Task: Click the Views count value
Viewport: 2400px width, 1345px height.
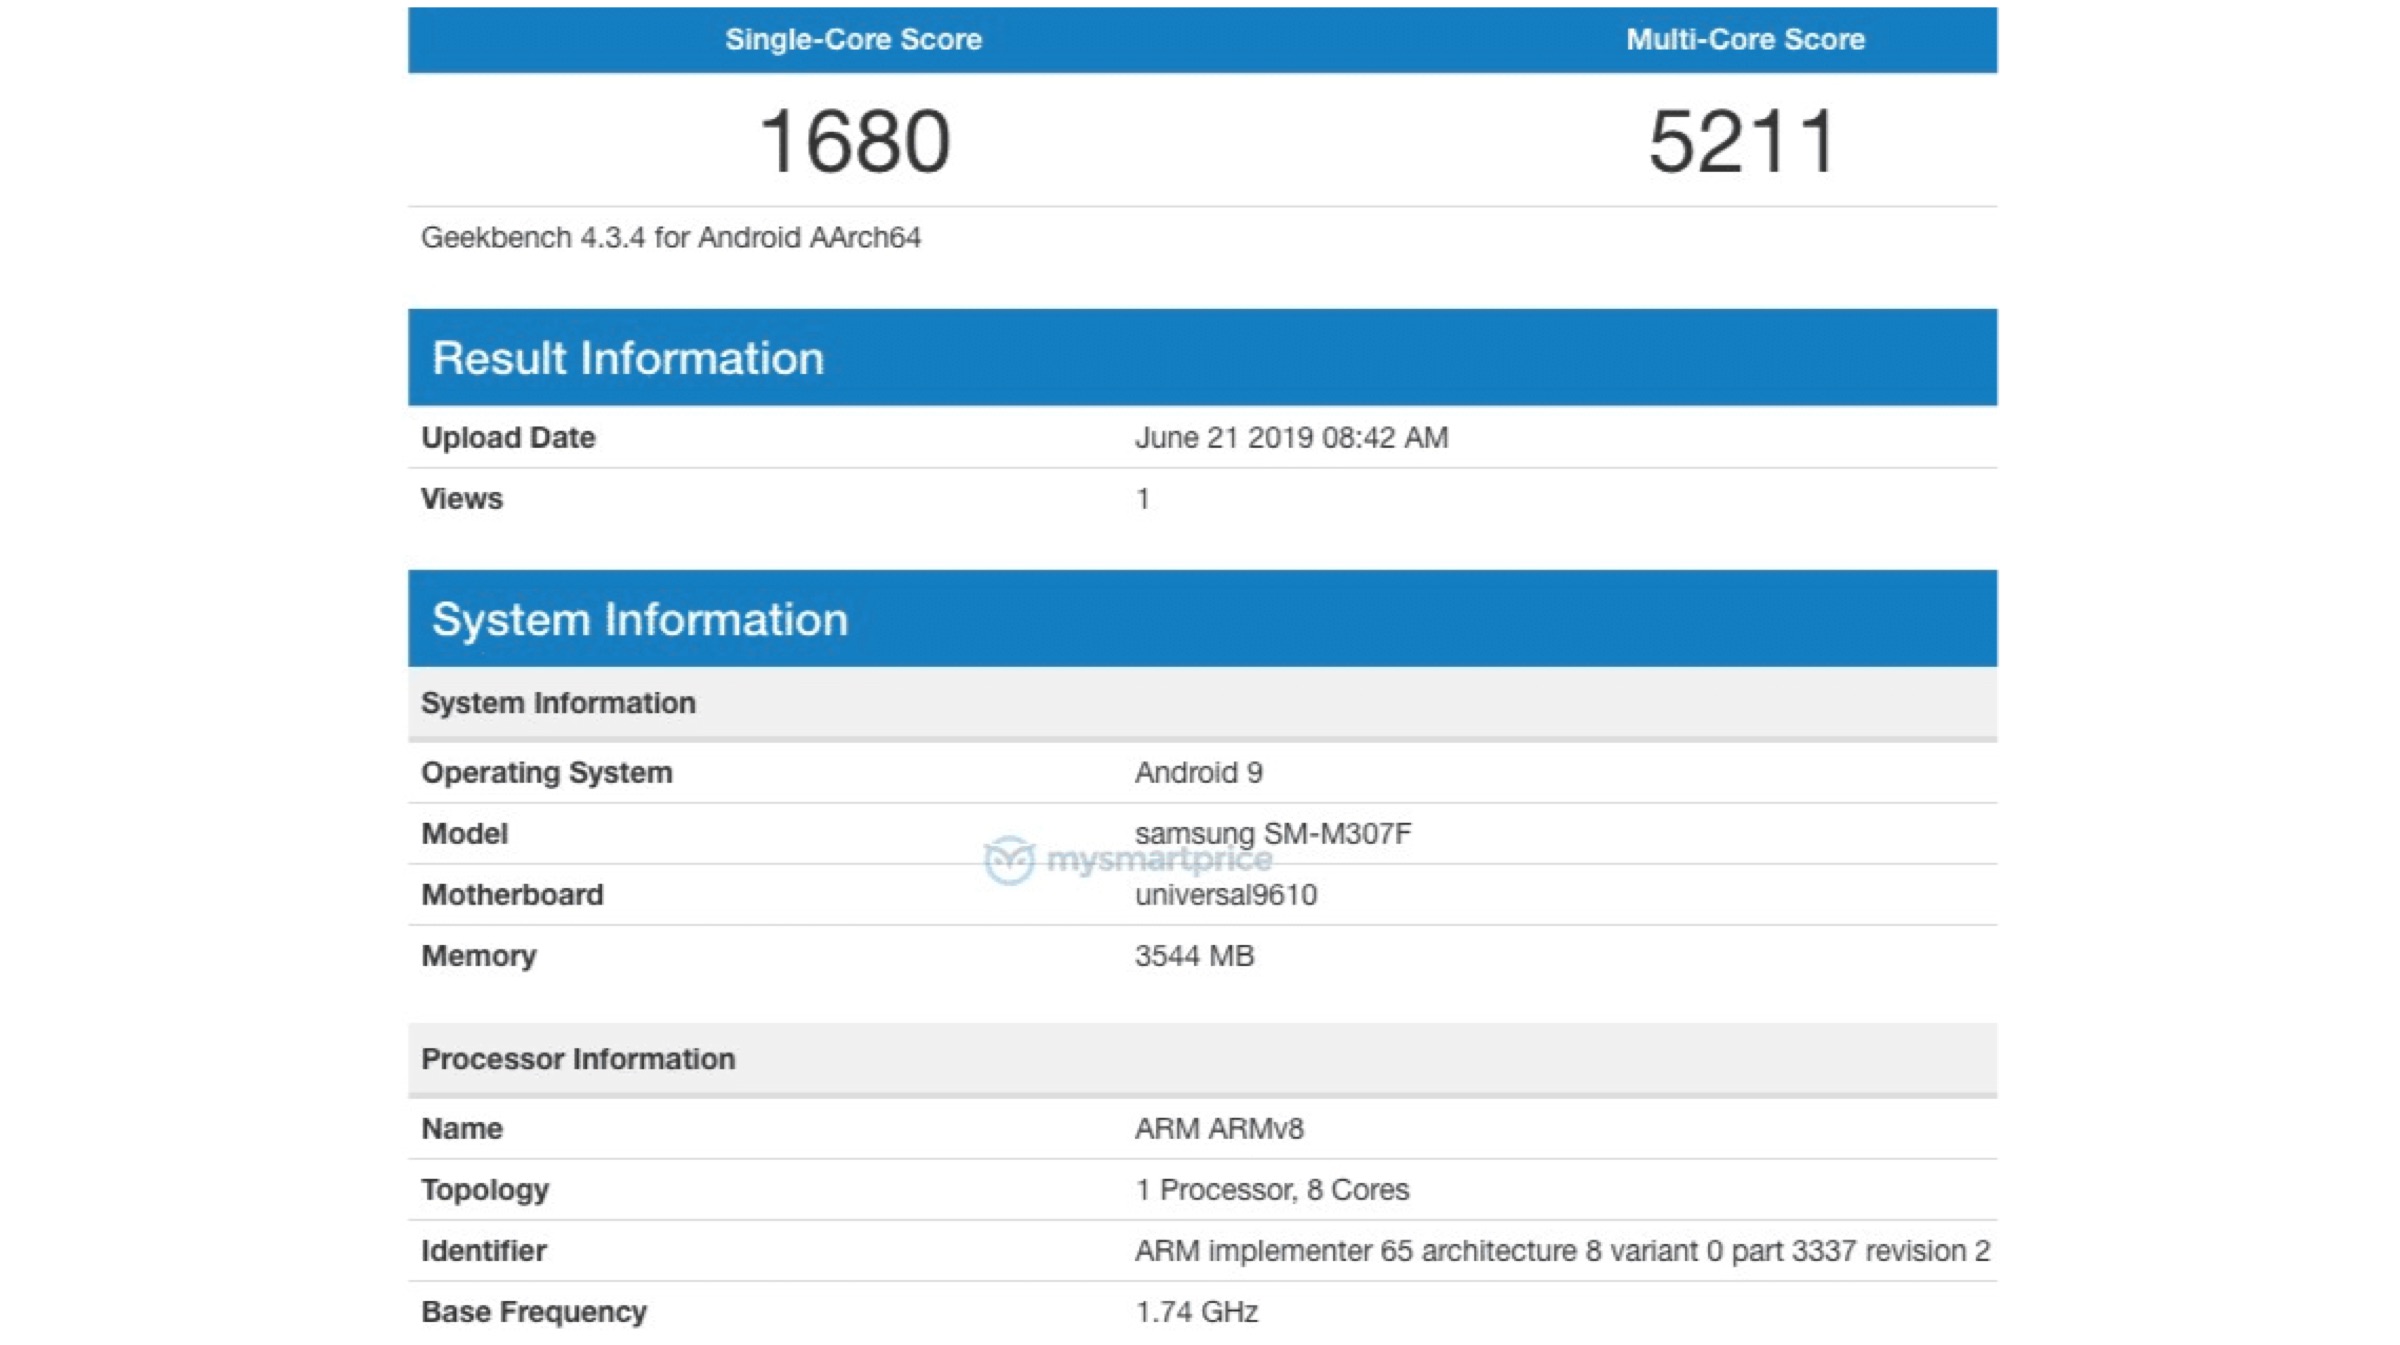Action: tap(1142, 499)
